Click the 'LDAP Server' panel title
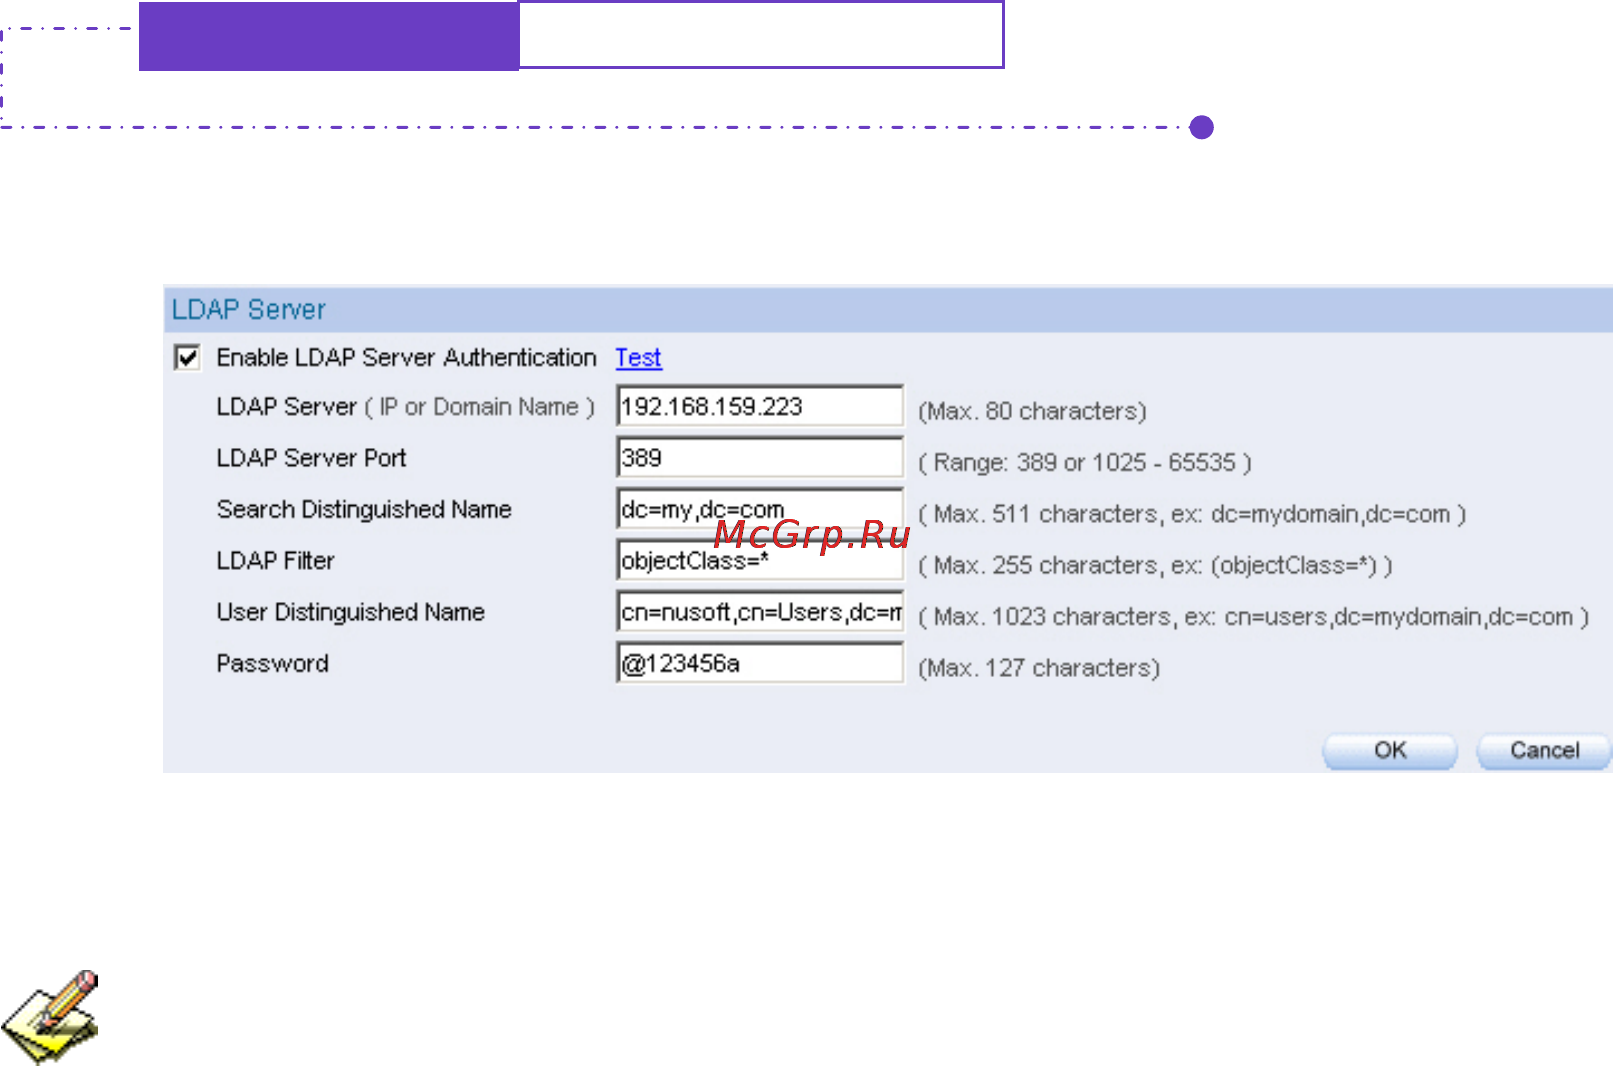This screenshot has height=1066, width=1613. pos(249,310)
